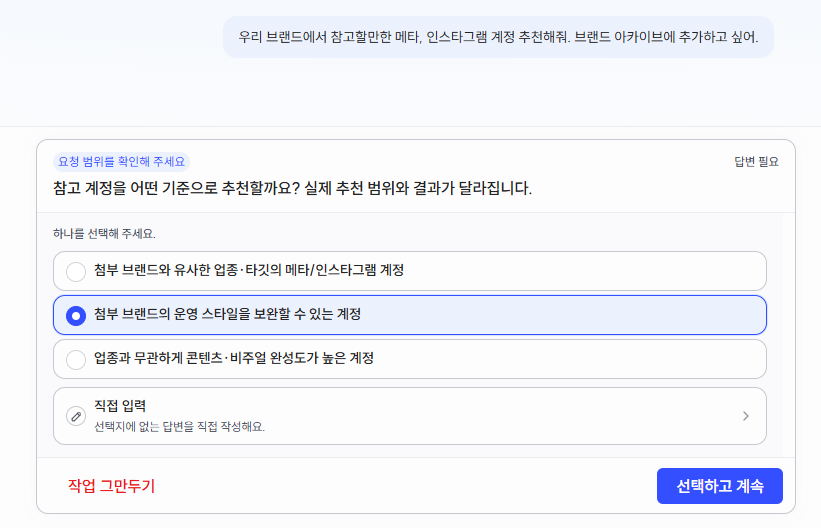Click the chevron arrow on 직접 입력 row
Image resolution: width=821 pixels, height=528 pixels.
tap(746, 416)
